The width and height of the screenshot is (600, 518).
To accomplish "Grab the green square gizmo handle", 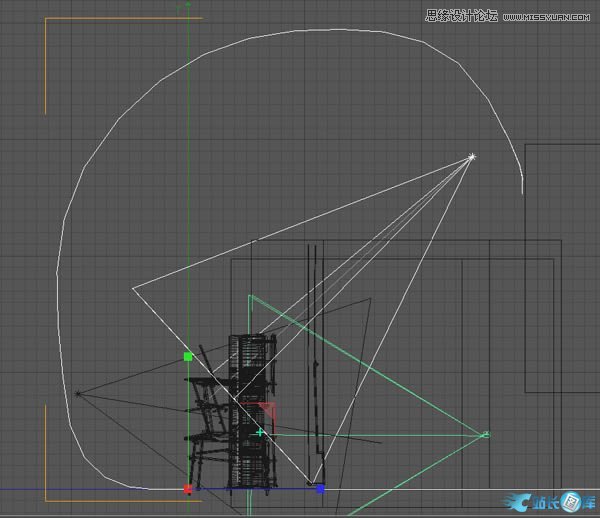I will [x=188, y=356].
